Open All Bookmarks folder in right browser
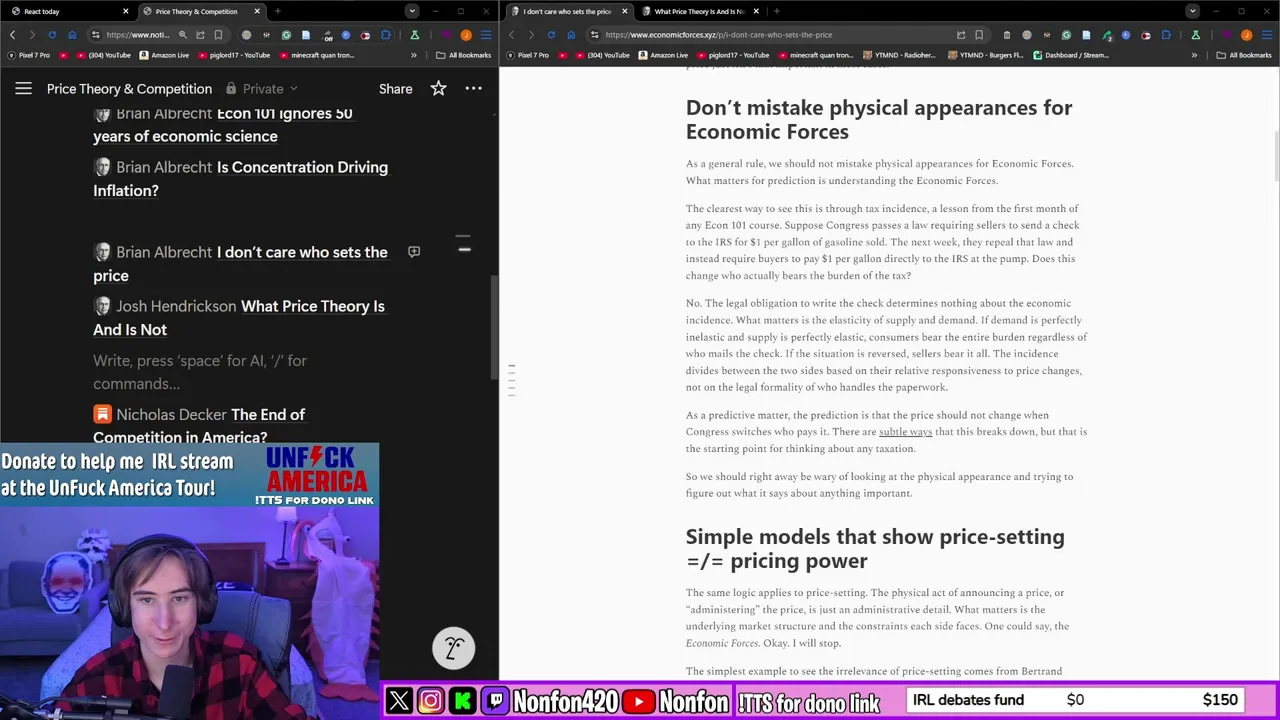Screen dimensions: 1280x720 point(1243,55)
